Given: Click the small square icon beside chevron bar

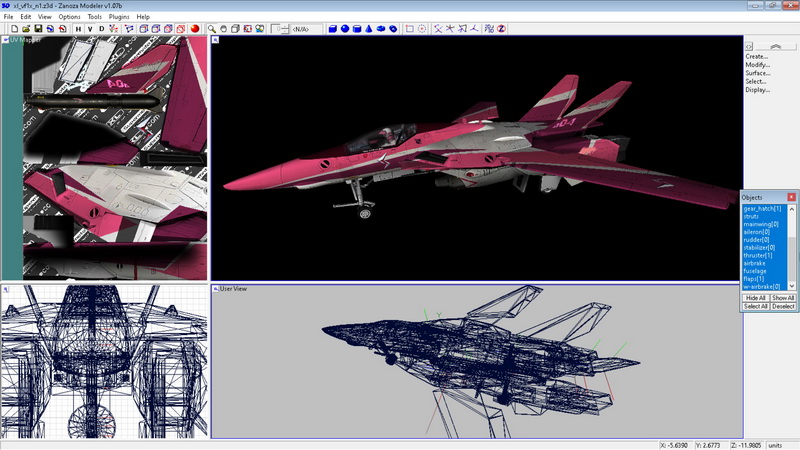Looking at the screenshot, I should 749,46.
